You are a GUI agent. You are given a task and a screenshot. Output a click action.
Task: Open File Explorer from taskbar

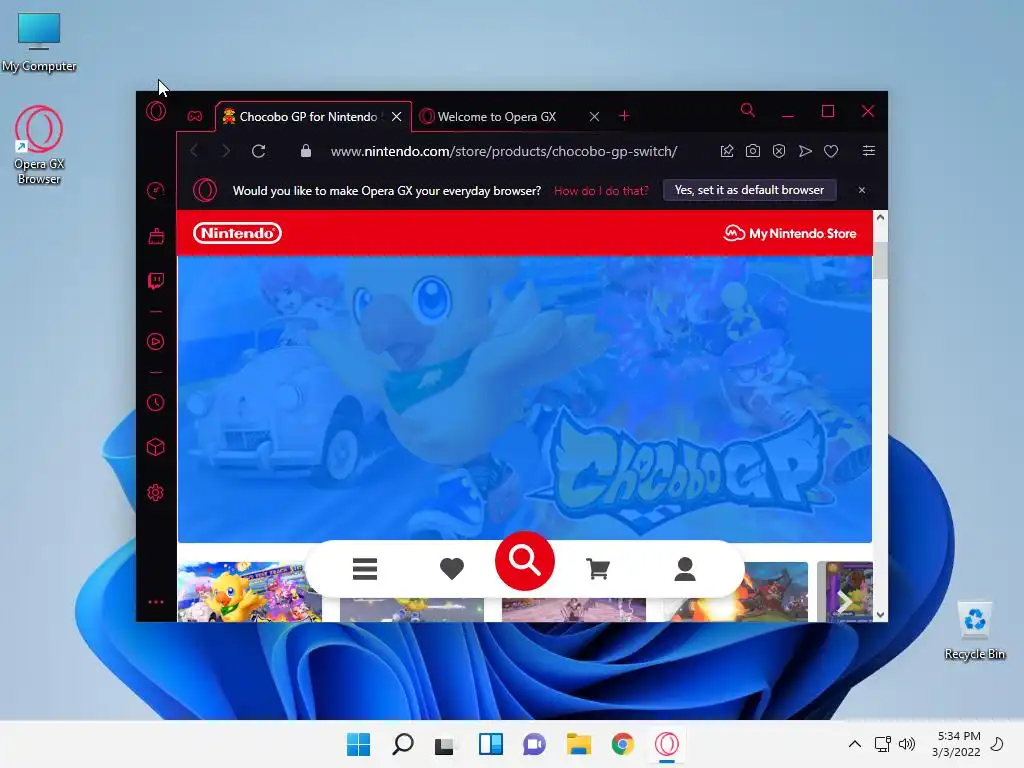(579, 744)
